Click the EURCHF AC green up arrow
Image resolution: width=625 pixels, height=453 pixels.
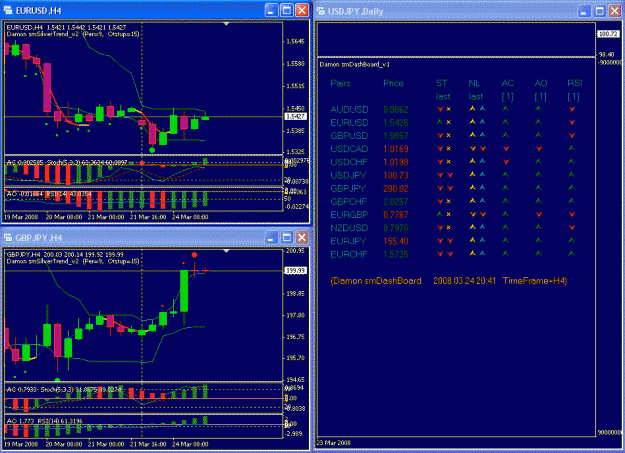pos(506,253)
